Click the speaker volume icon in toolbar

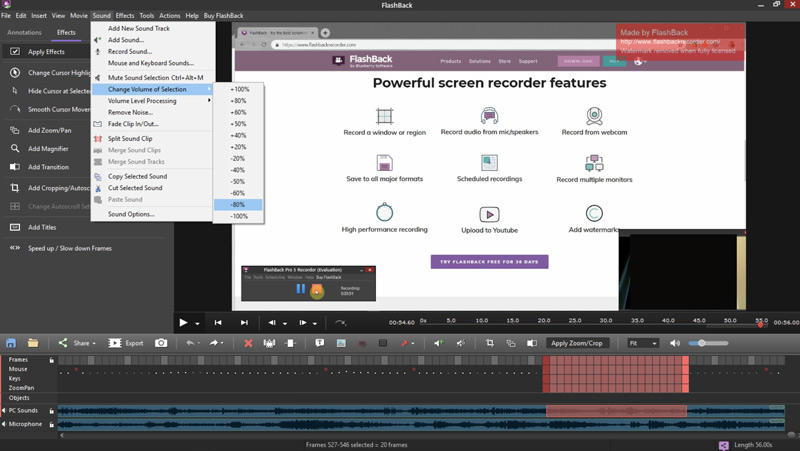675,343
